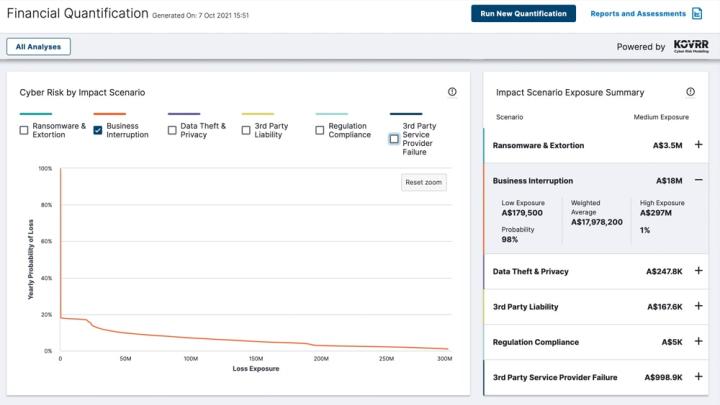720x405 pixels.
Task: Expand 3rd Party Liability plus icon
Action: [698, 307]
